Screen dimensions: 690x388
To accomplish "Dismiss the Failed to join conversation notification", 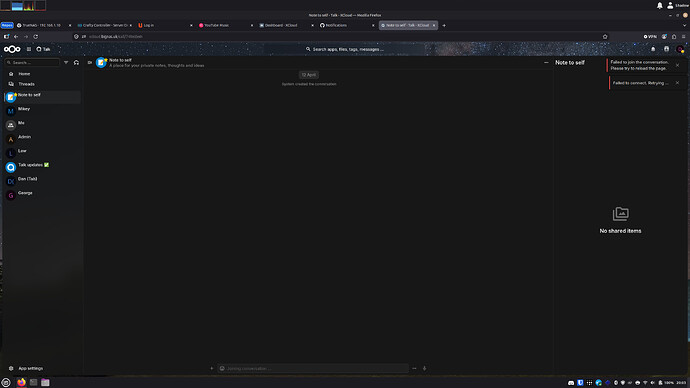I will (x=678, y=65).
